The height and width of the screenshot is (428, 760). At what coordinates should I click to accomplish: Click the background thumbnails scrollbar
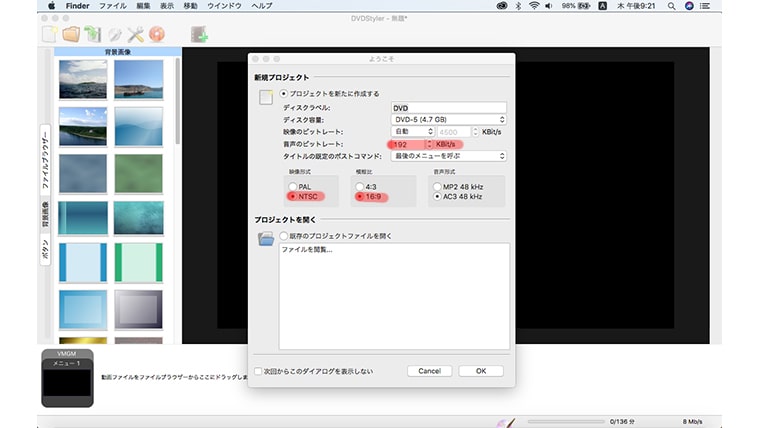[177, 101]
